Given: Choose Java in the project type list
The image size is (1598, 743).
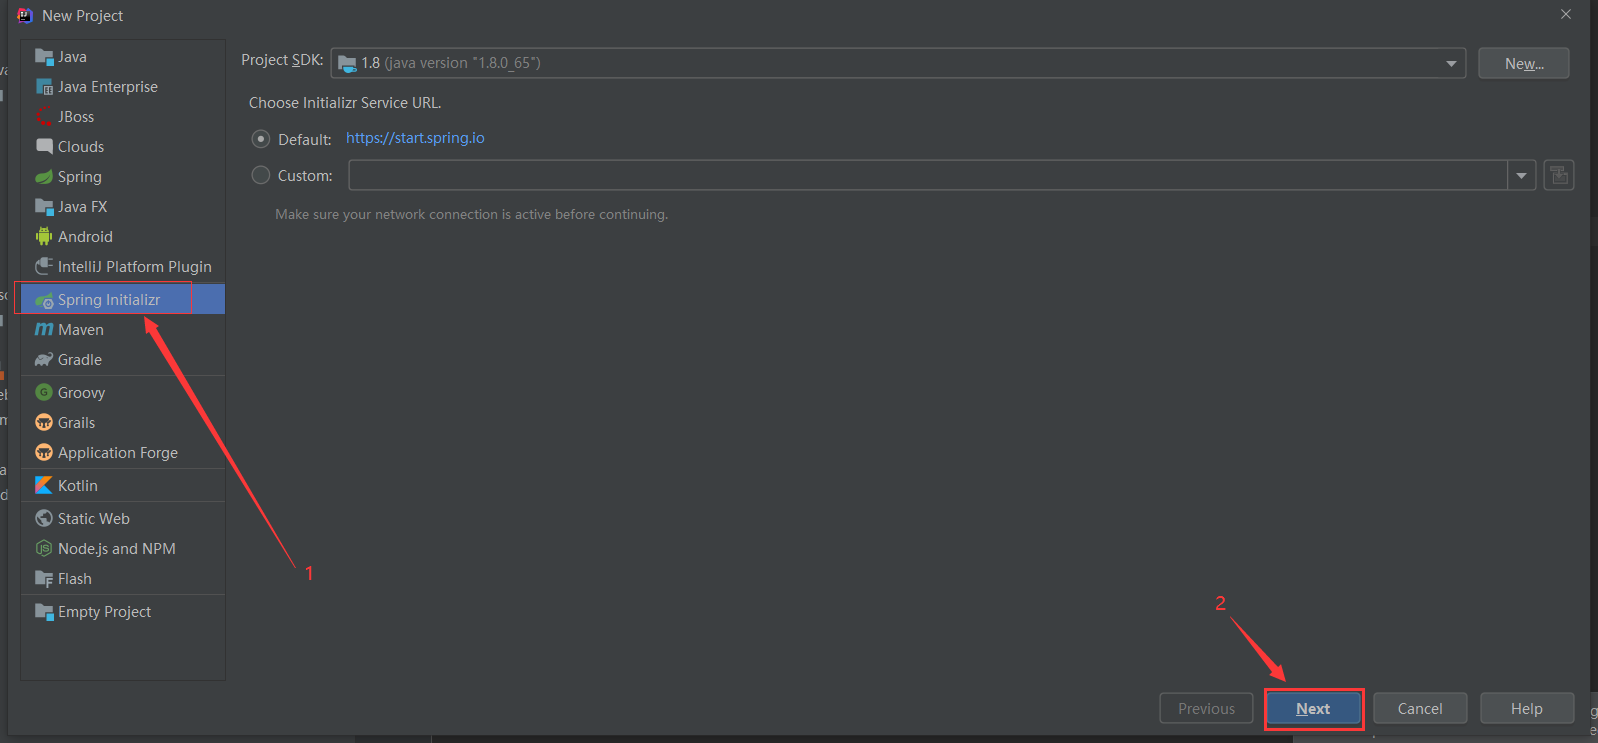Looking at the screenshot, I should click(x=123, y=57).
